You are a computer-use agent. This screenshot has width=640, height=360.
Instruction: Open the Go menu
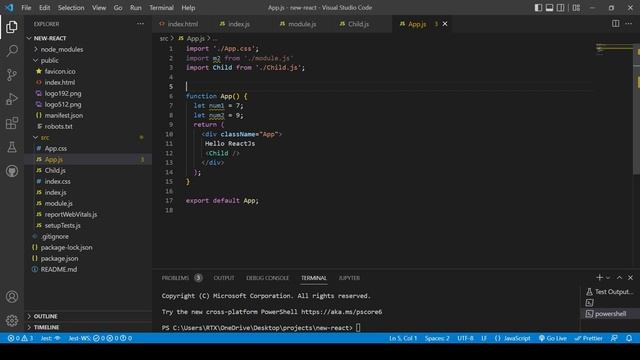pos(118,8)
